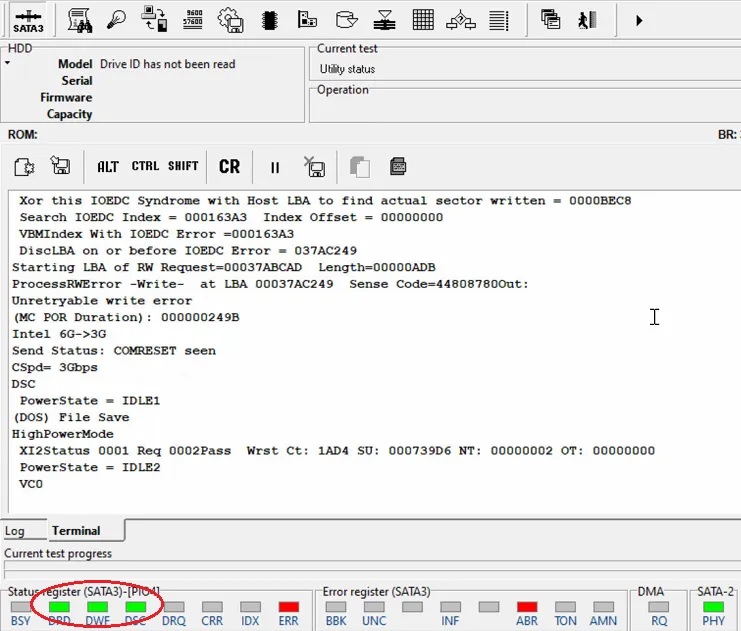Click the light bulb key icon
741x631 pixels.
click(117, 19)
